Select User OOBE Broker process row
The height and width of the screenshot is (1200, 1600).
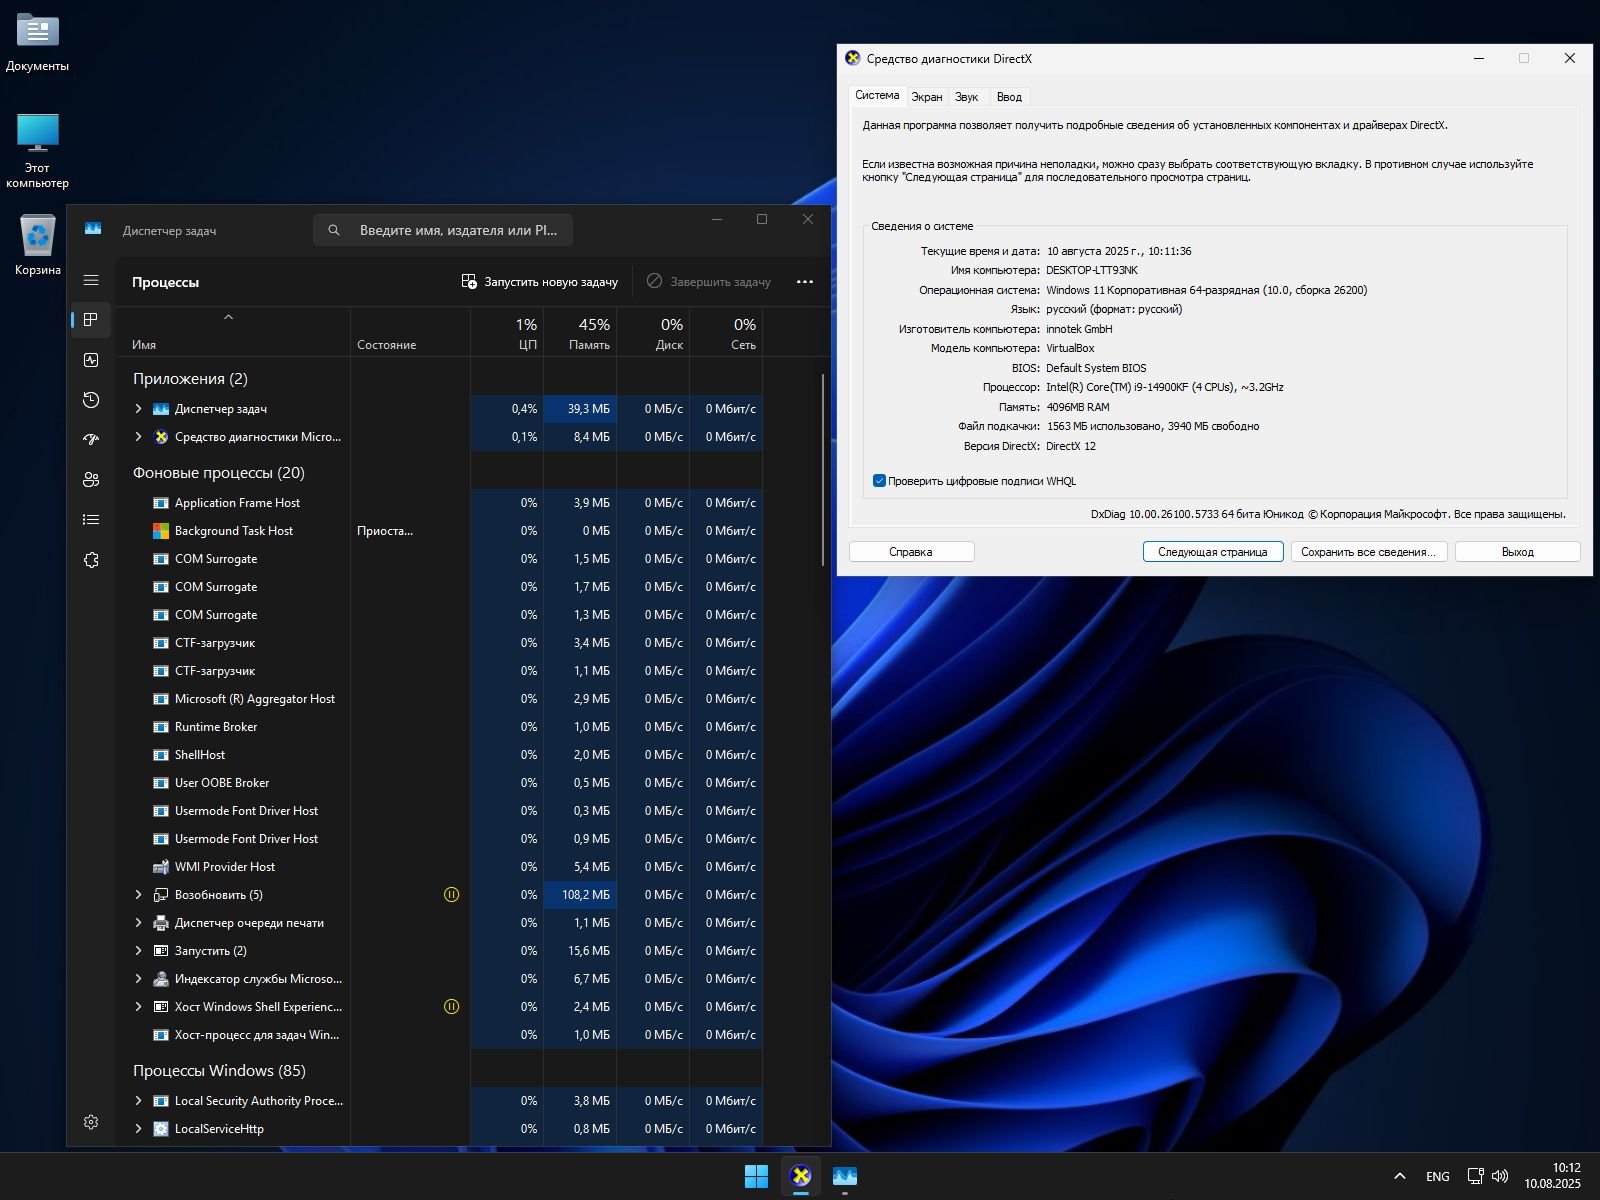click(x=440, y=783)
